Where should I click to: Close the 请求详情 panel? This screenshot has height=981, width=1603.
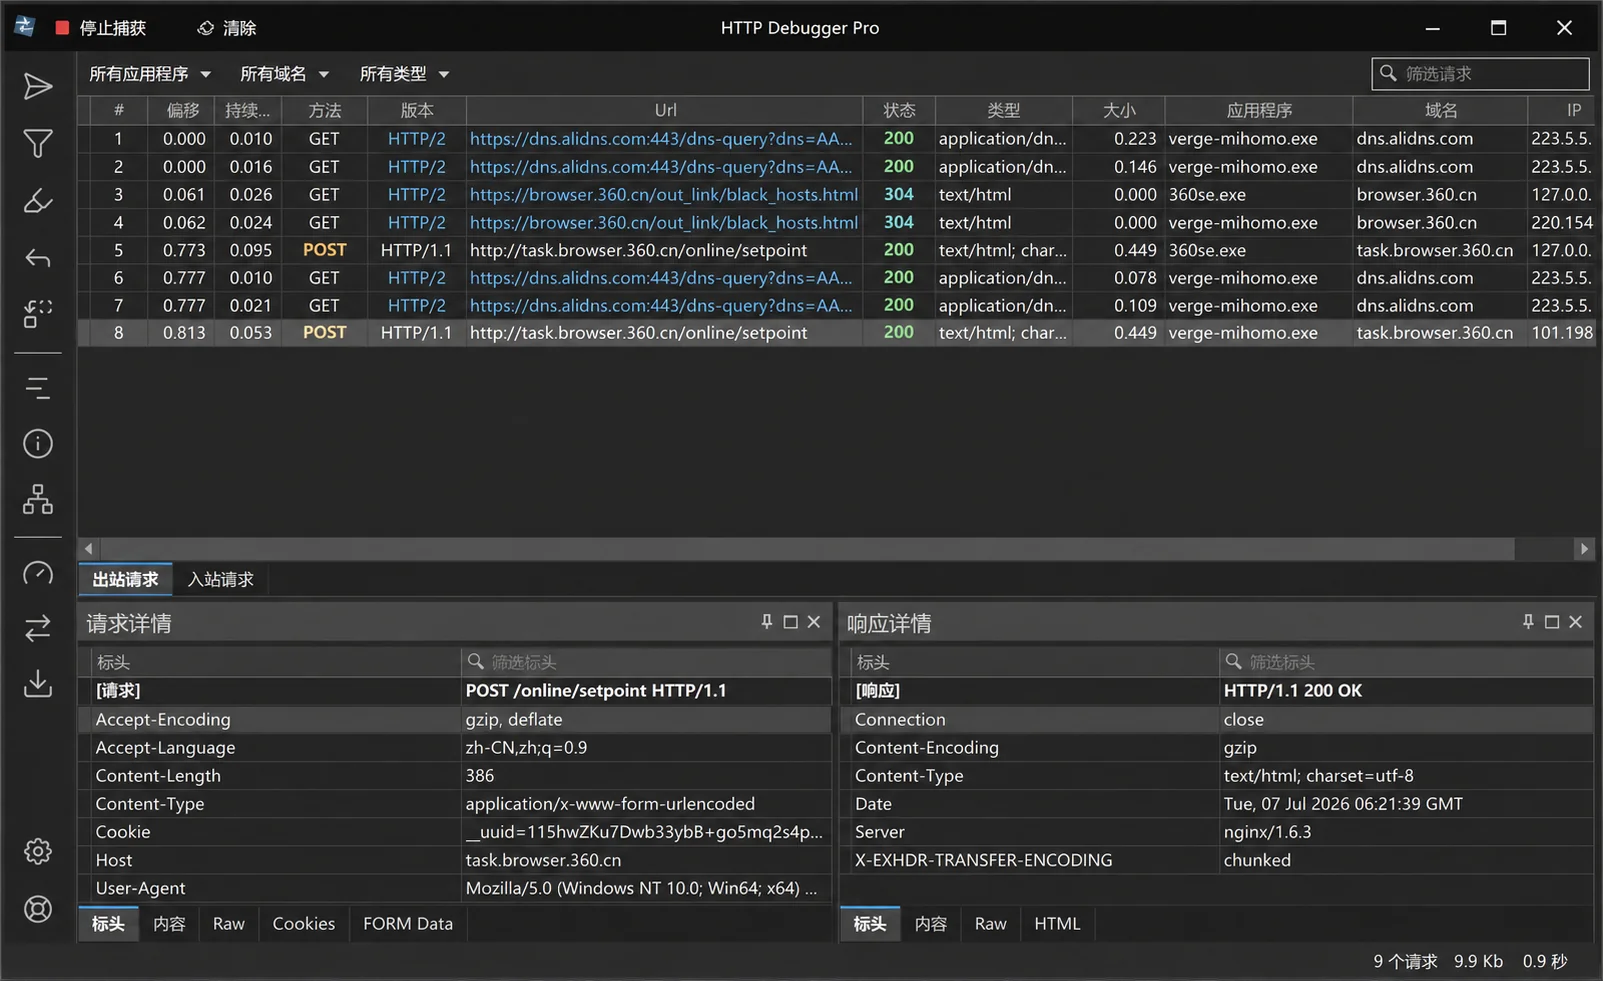click(x=814, y=622)
